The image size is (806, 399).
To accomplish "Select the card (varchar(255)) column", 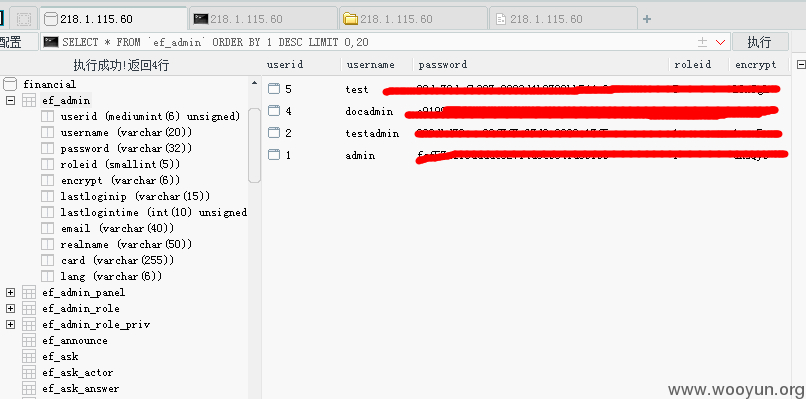I will pos(117,260).
